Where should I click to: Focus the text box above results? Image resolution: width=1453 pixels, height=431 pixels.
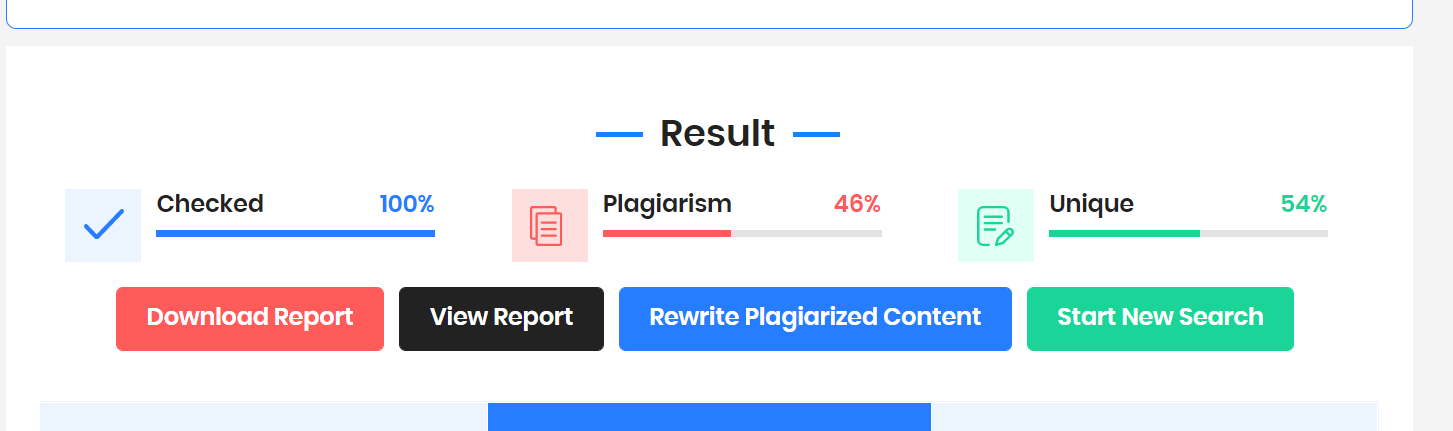click(709, 14)
